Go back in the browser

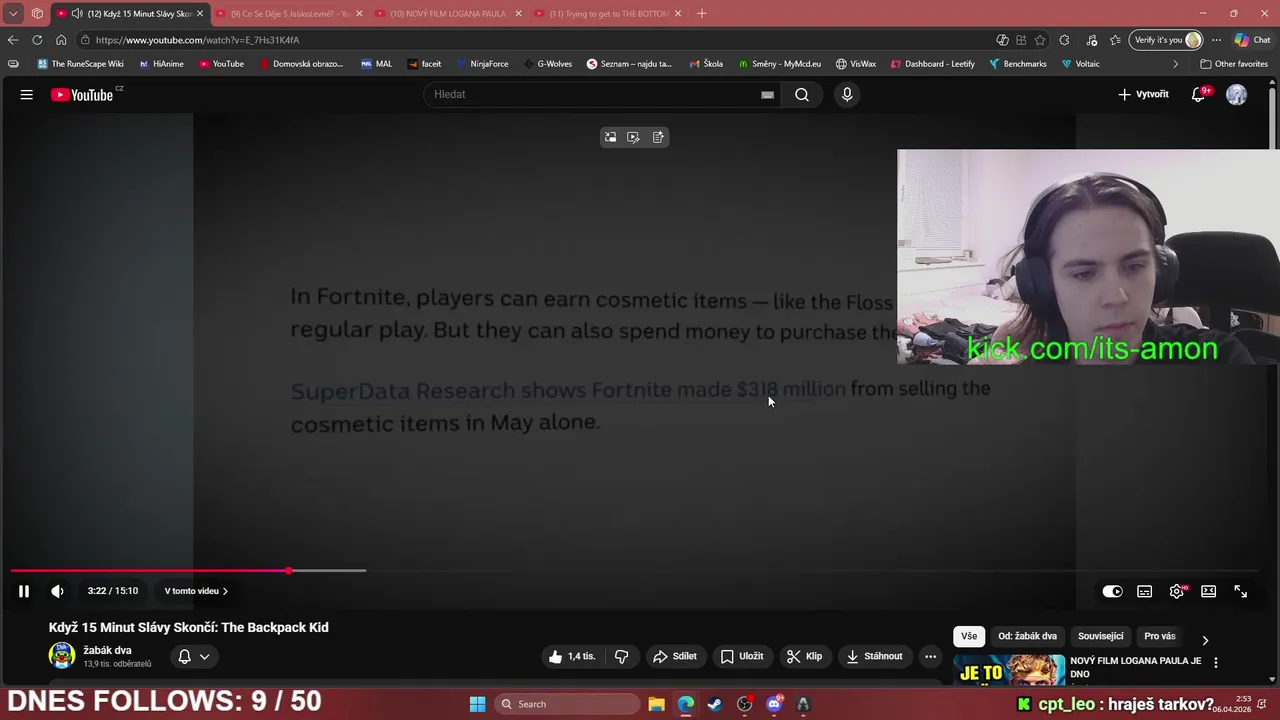click(12, 40)
